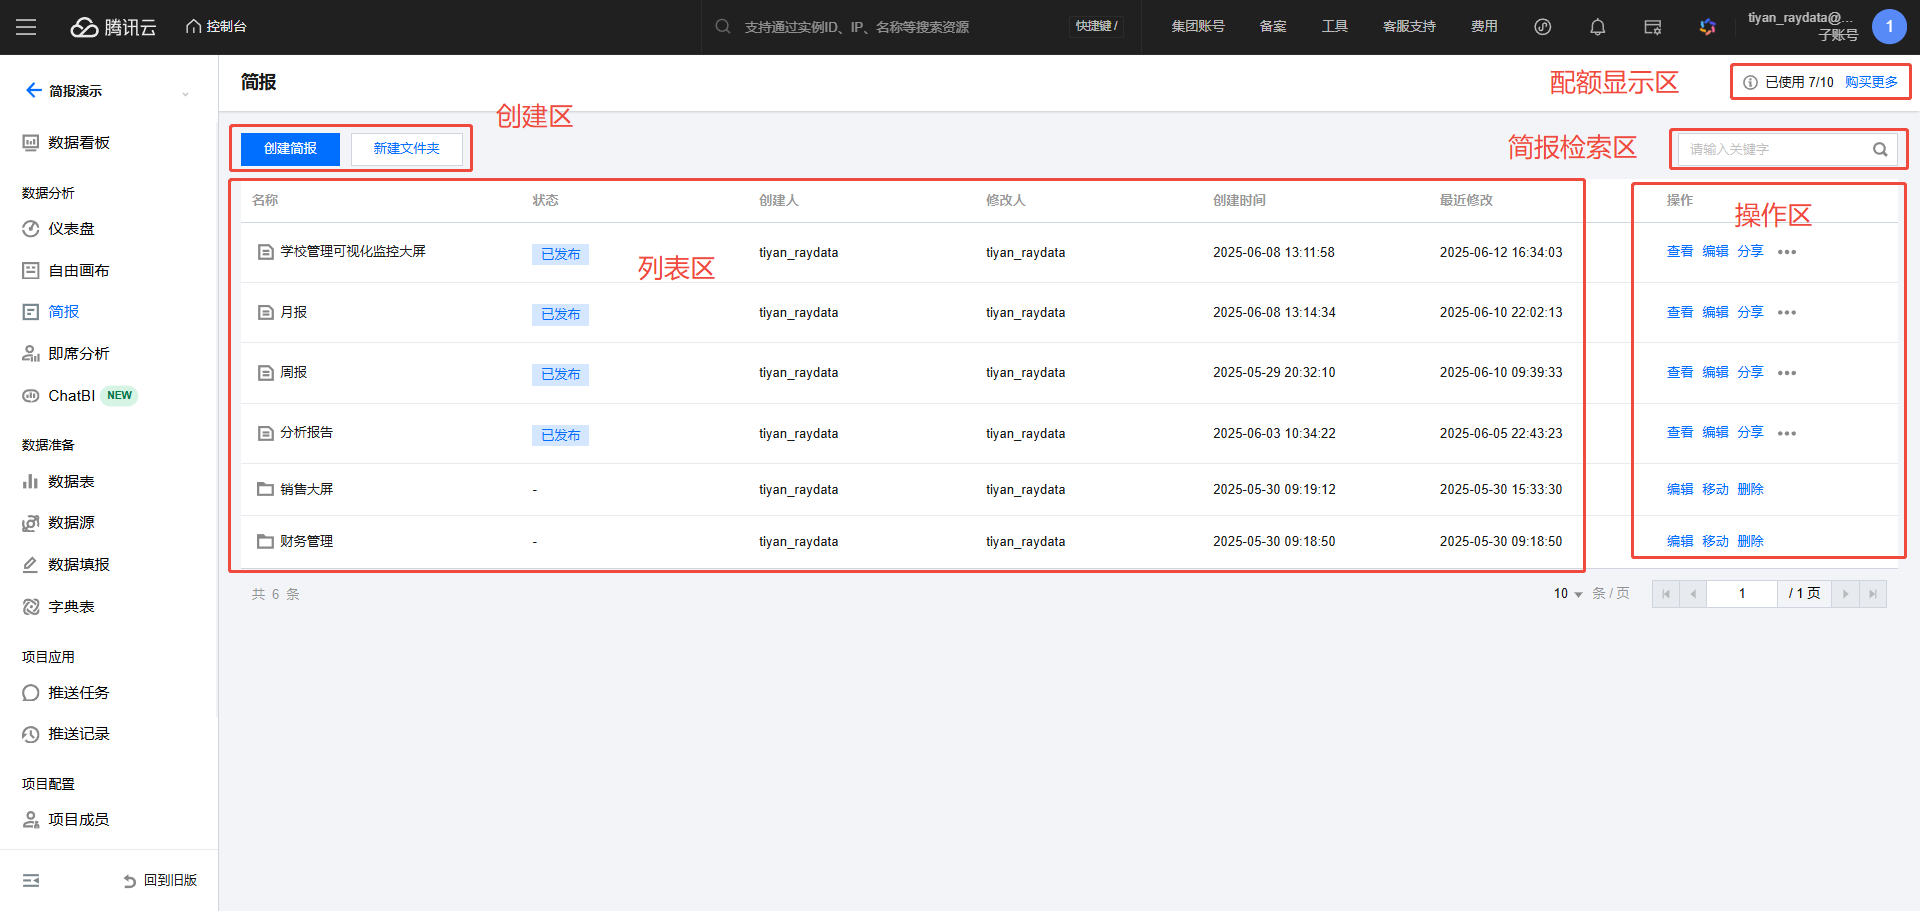Open the hamburger menu in the top bar
The height and width of the screenshot is (911, 1920).
pyautogui.click(x=26, y=27)
